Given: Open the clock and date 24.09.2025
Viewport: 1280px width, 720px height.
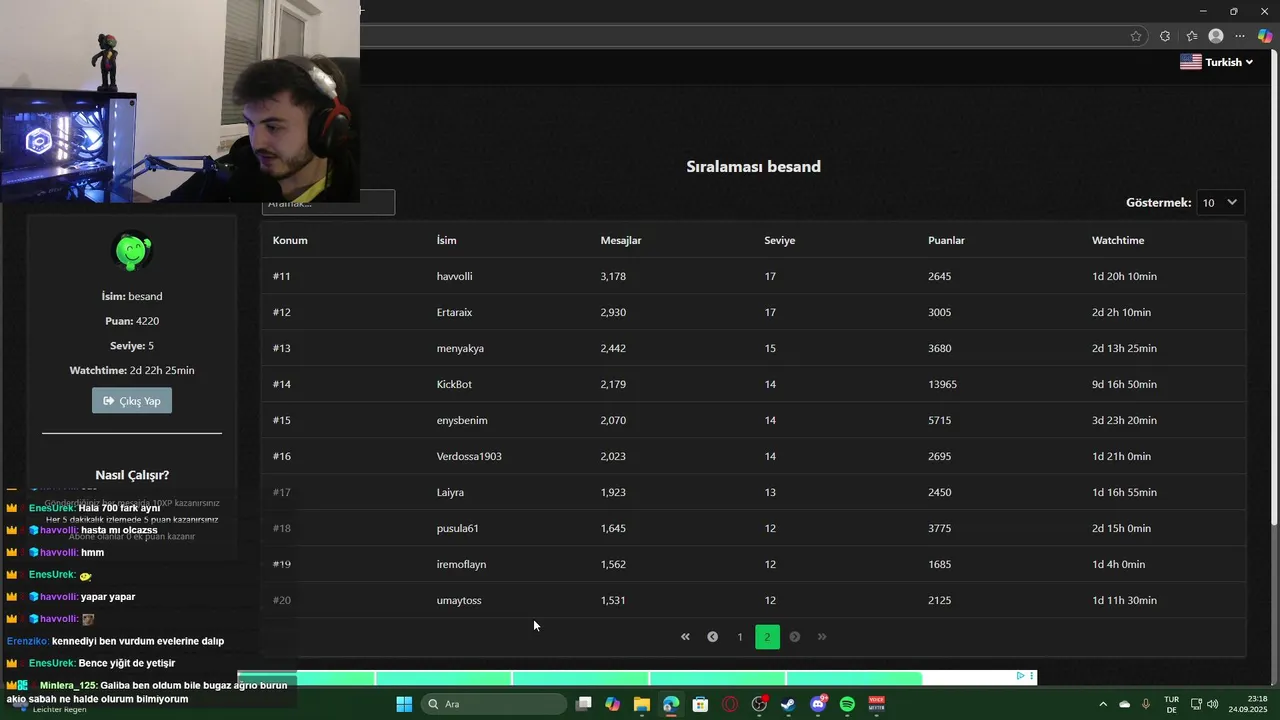Looking at the screenshot, I should point(1248,704).
